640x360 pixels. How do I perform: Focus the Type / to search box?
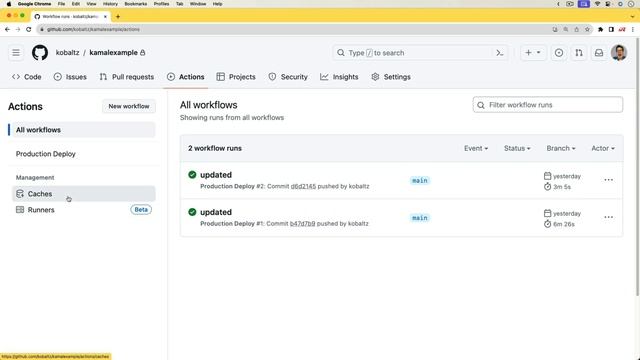tap(420, 53)
